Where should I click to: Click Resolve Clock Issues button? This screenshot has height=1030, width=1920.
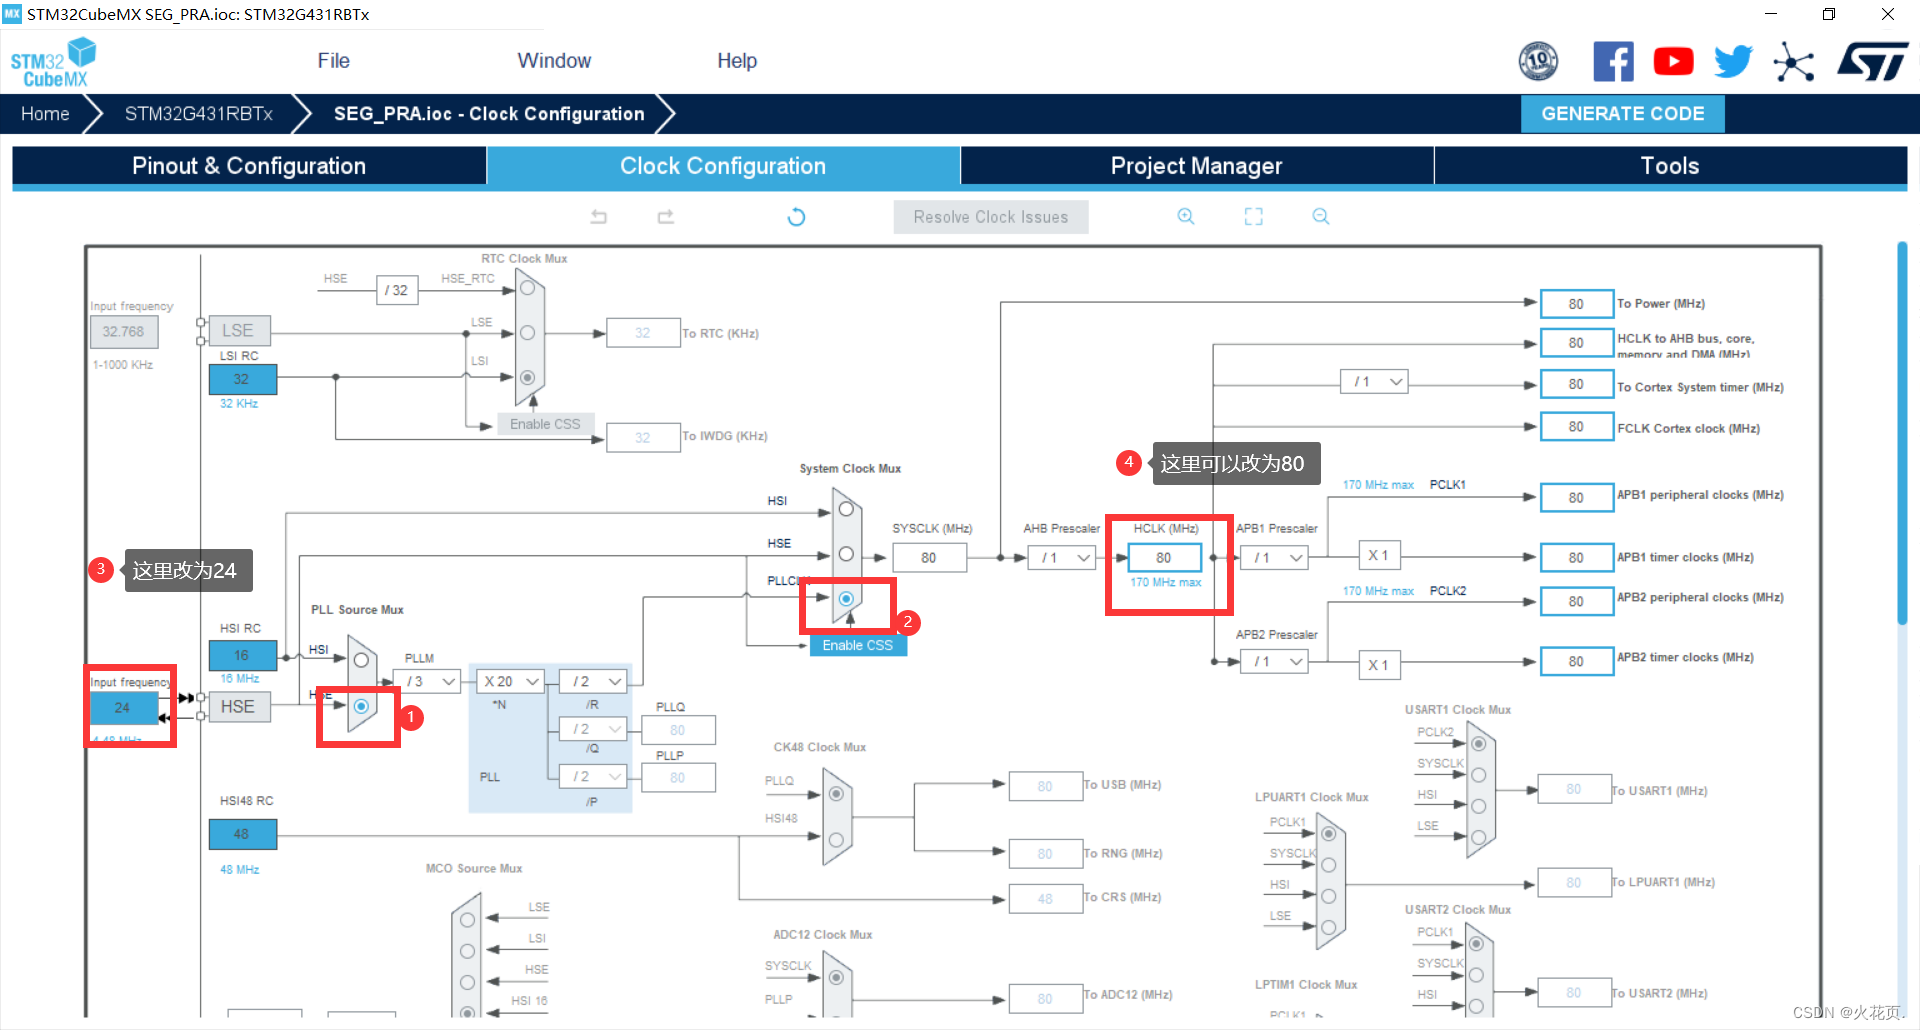tap(990, 217)
